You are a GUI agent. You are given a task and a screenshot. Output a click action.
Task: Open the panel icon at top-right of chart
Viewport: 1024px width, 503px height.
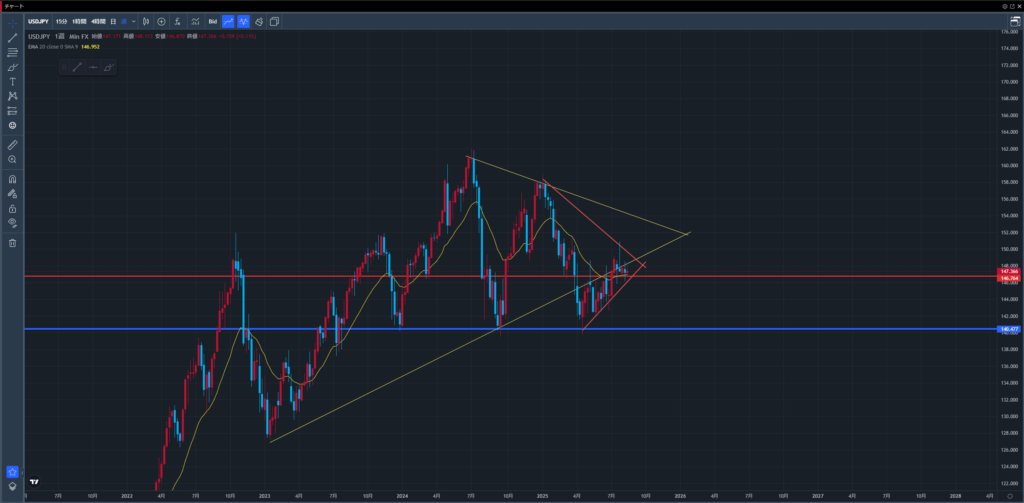[x=1015, y=22]
